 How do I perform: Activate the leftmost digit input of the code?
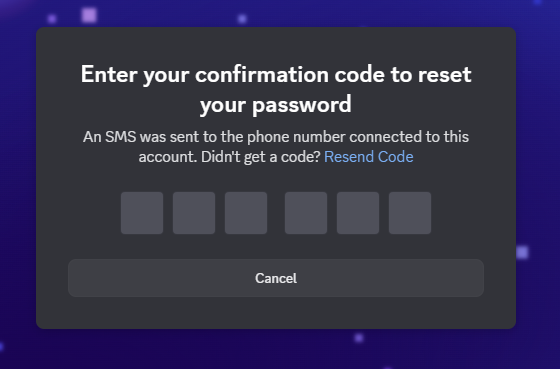pos(142,213)
